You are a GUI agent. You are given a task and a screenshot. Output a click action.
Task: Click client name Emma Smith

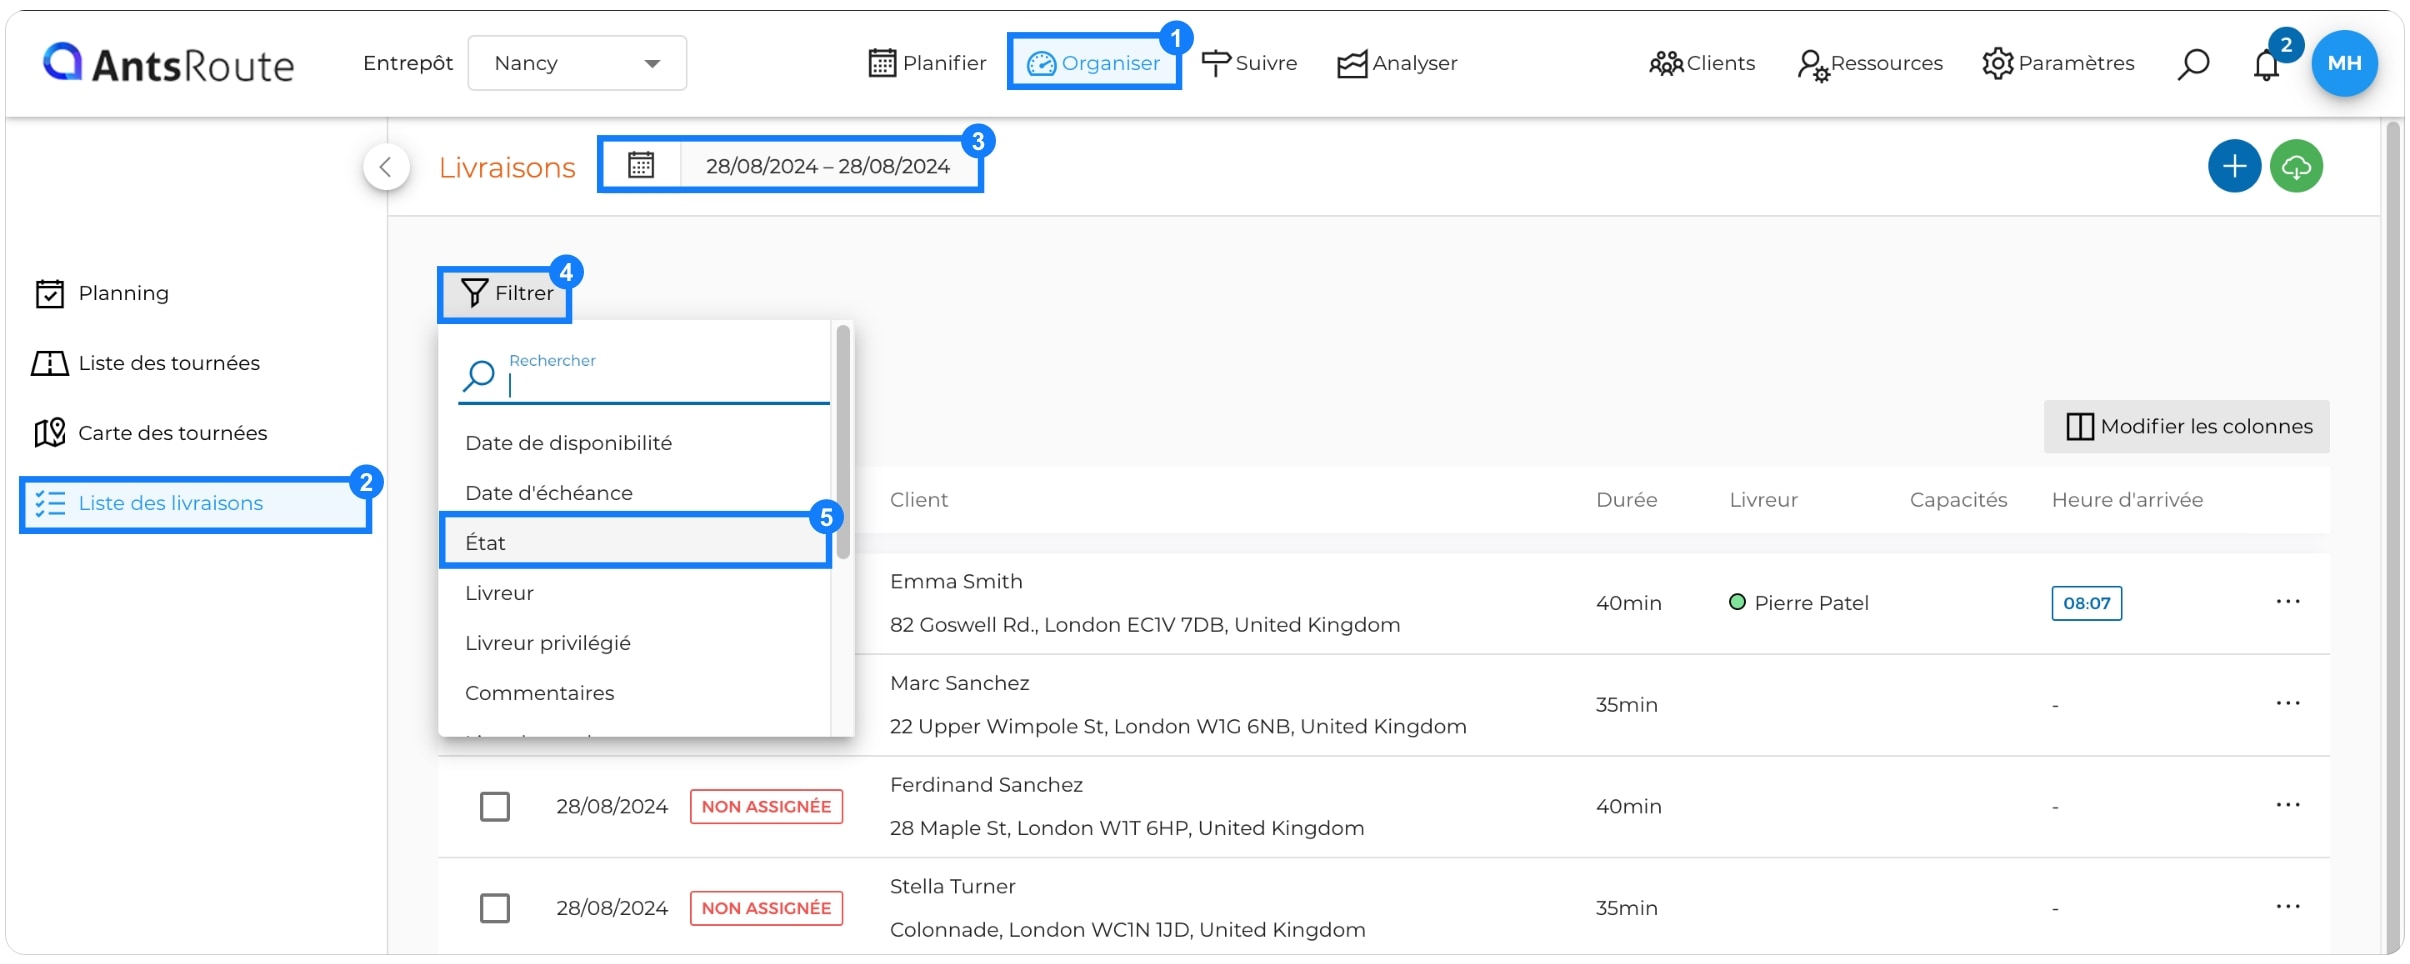956,582
